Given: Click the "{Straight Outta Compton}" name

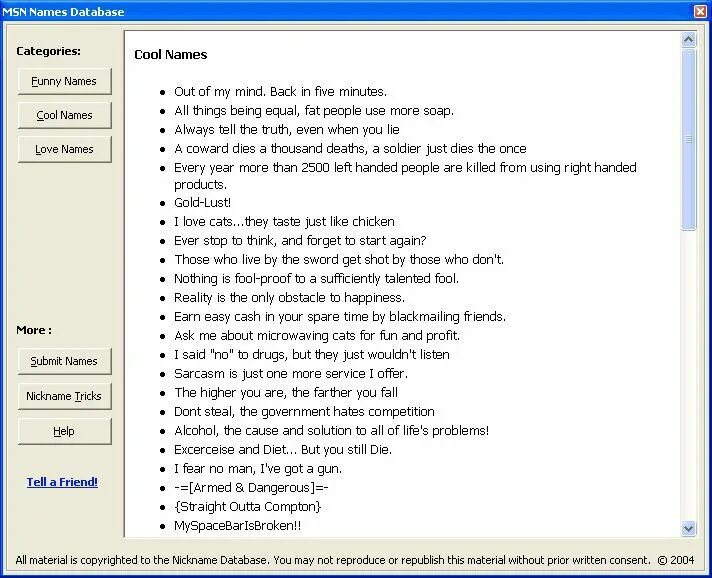Looking at the screenshot, I should click(247, 507).
